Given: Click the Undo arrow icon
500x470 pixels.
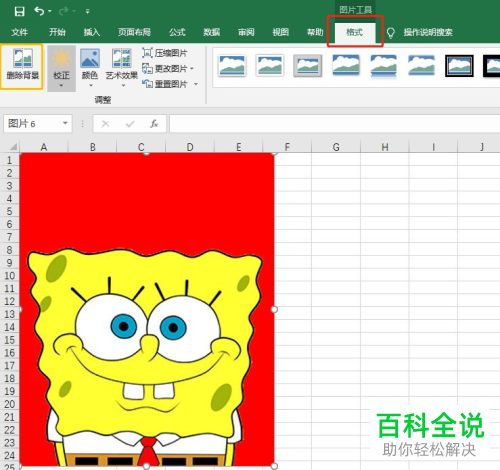Looking at the screenshot, I should pyautogui.click(x=39, y=11).
